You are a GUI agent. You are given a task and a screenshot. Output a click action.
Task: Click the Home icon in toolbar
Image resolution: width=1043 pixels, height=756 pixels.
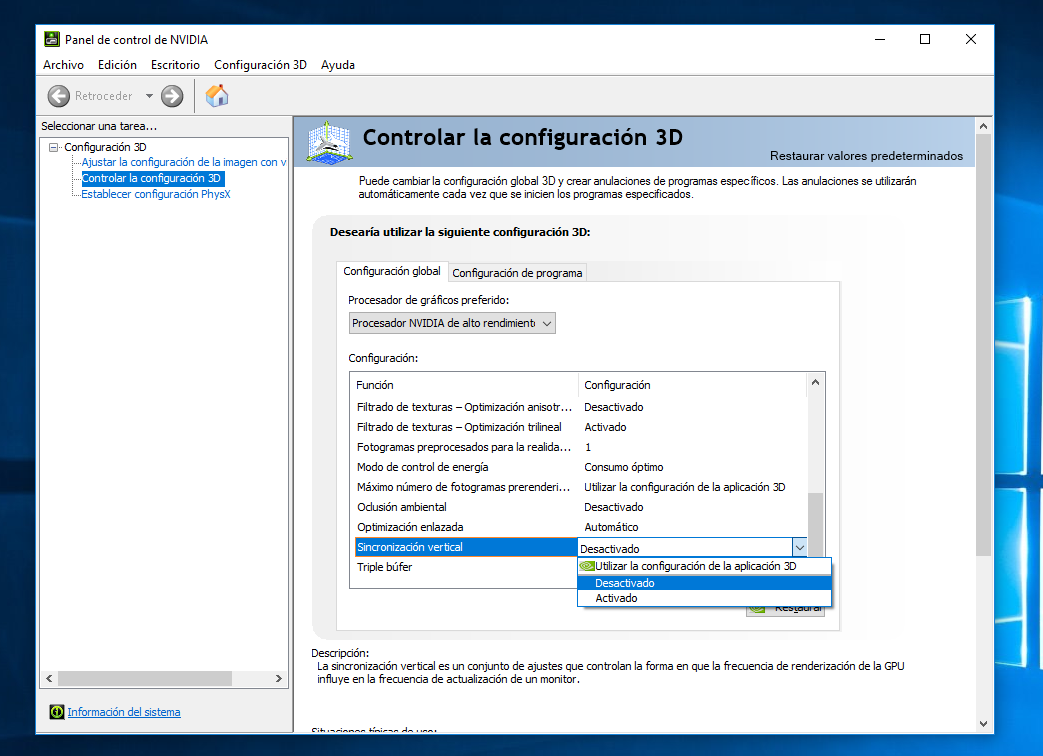(217, 96)
